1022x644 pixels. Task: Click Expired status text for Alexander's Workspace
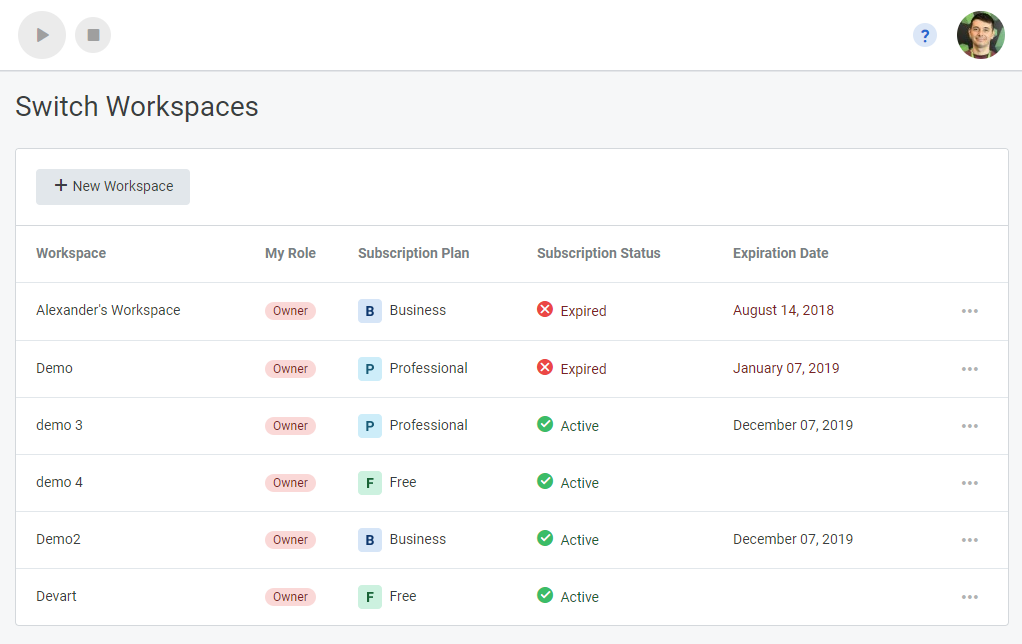pos(583,312)
